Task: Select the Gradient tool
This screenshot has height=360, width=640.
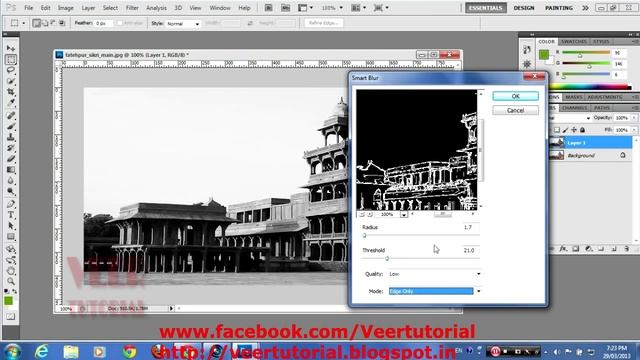Action: (x=11, y=170)
